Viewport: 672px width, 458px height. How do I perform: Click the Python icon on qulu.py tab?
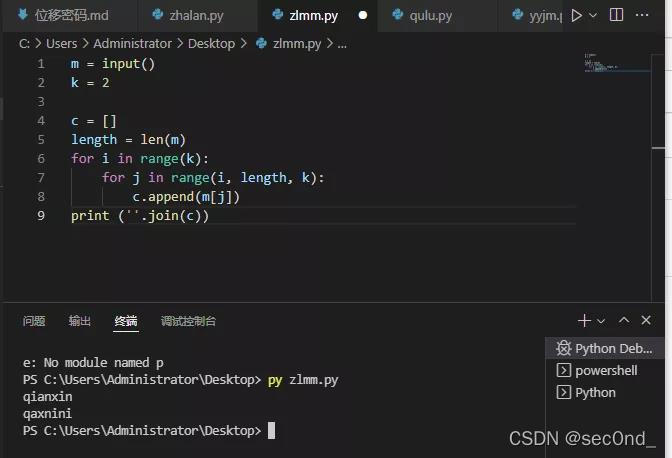(398, 15)
